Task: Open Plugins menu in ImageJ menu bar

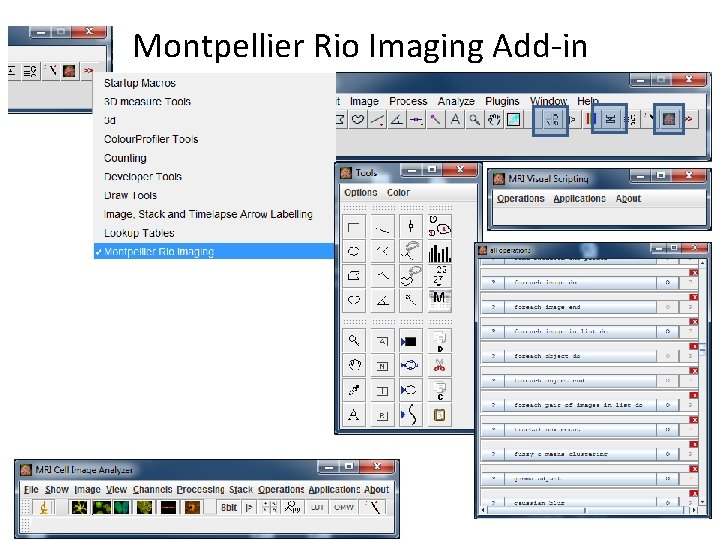Action: [x=502, y=101]
